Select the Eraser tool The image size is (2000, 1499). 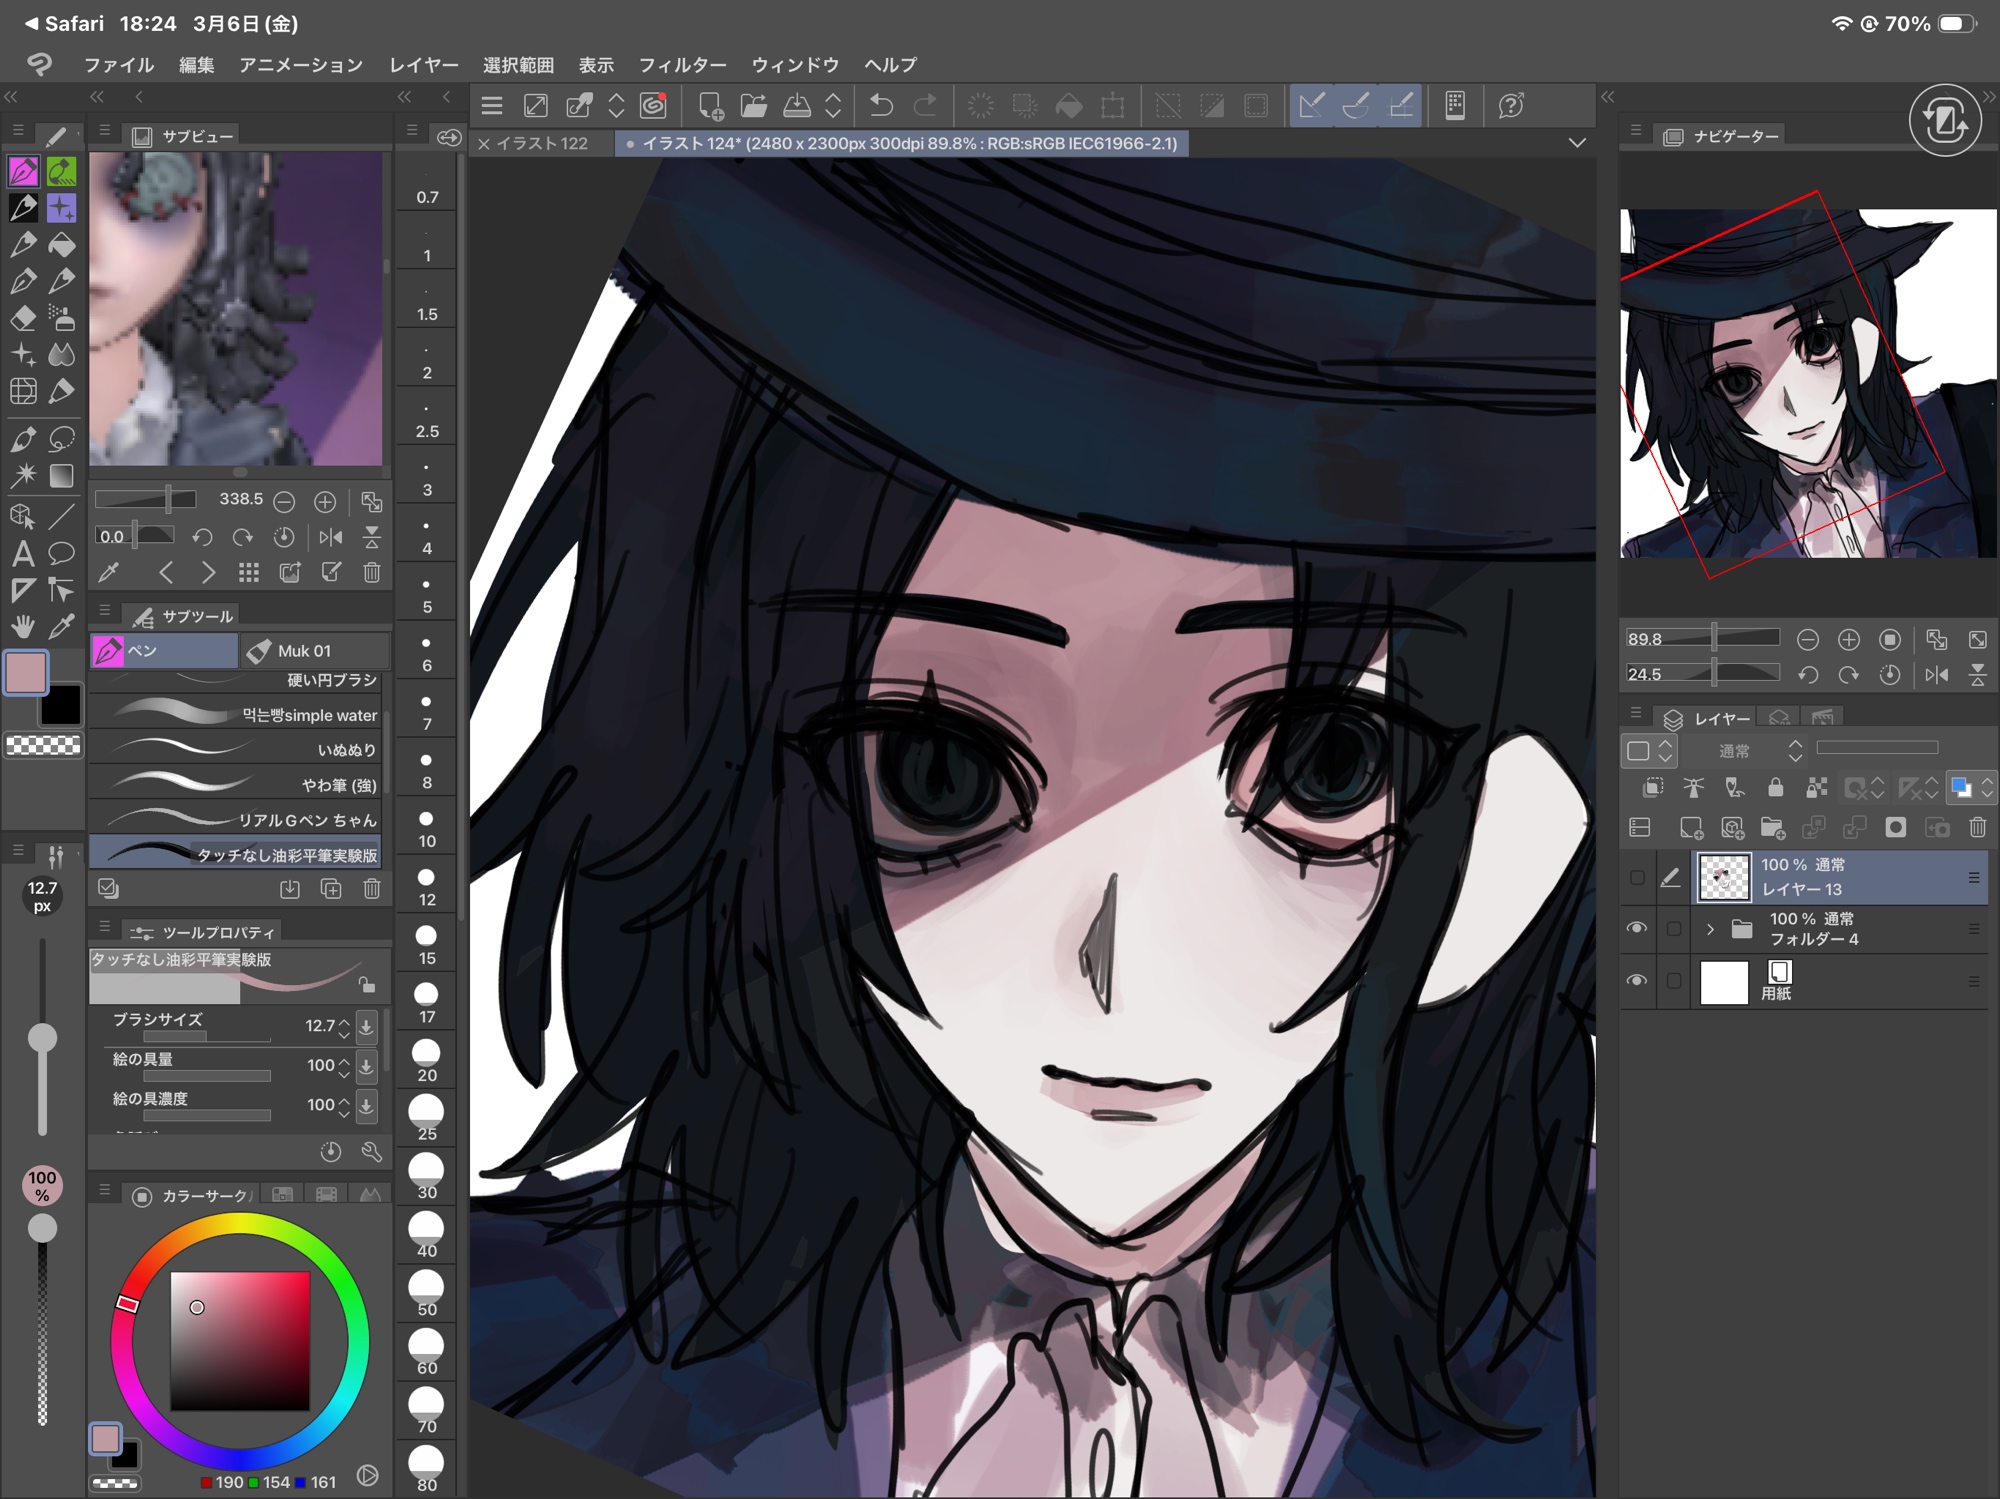(x=23, y=319)
